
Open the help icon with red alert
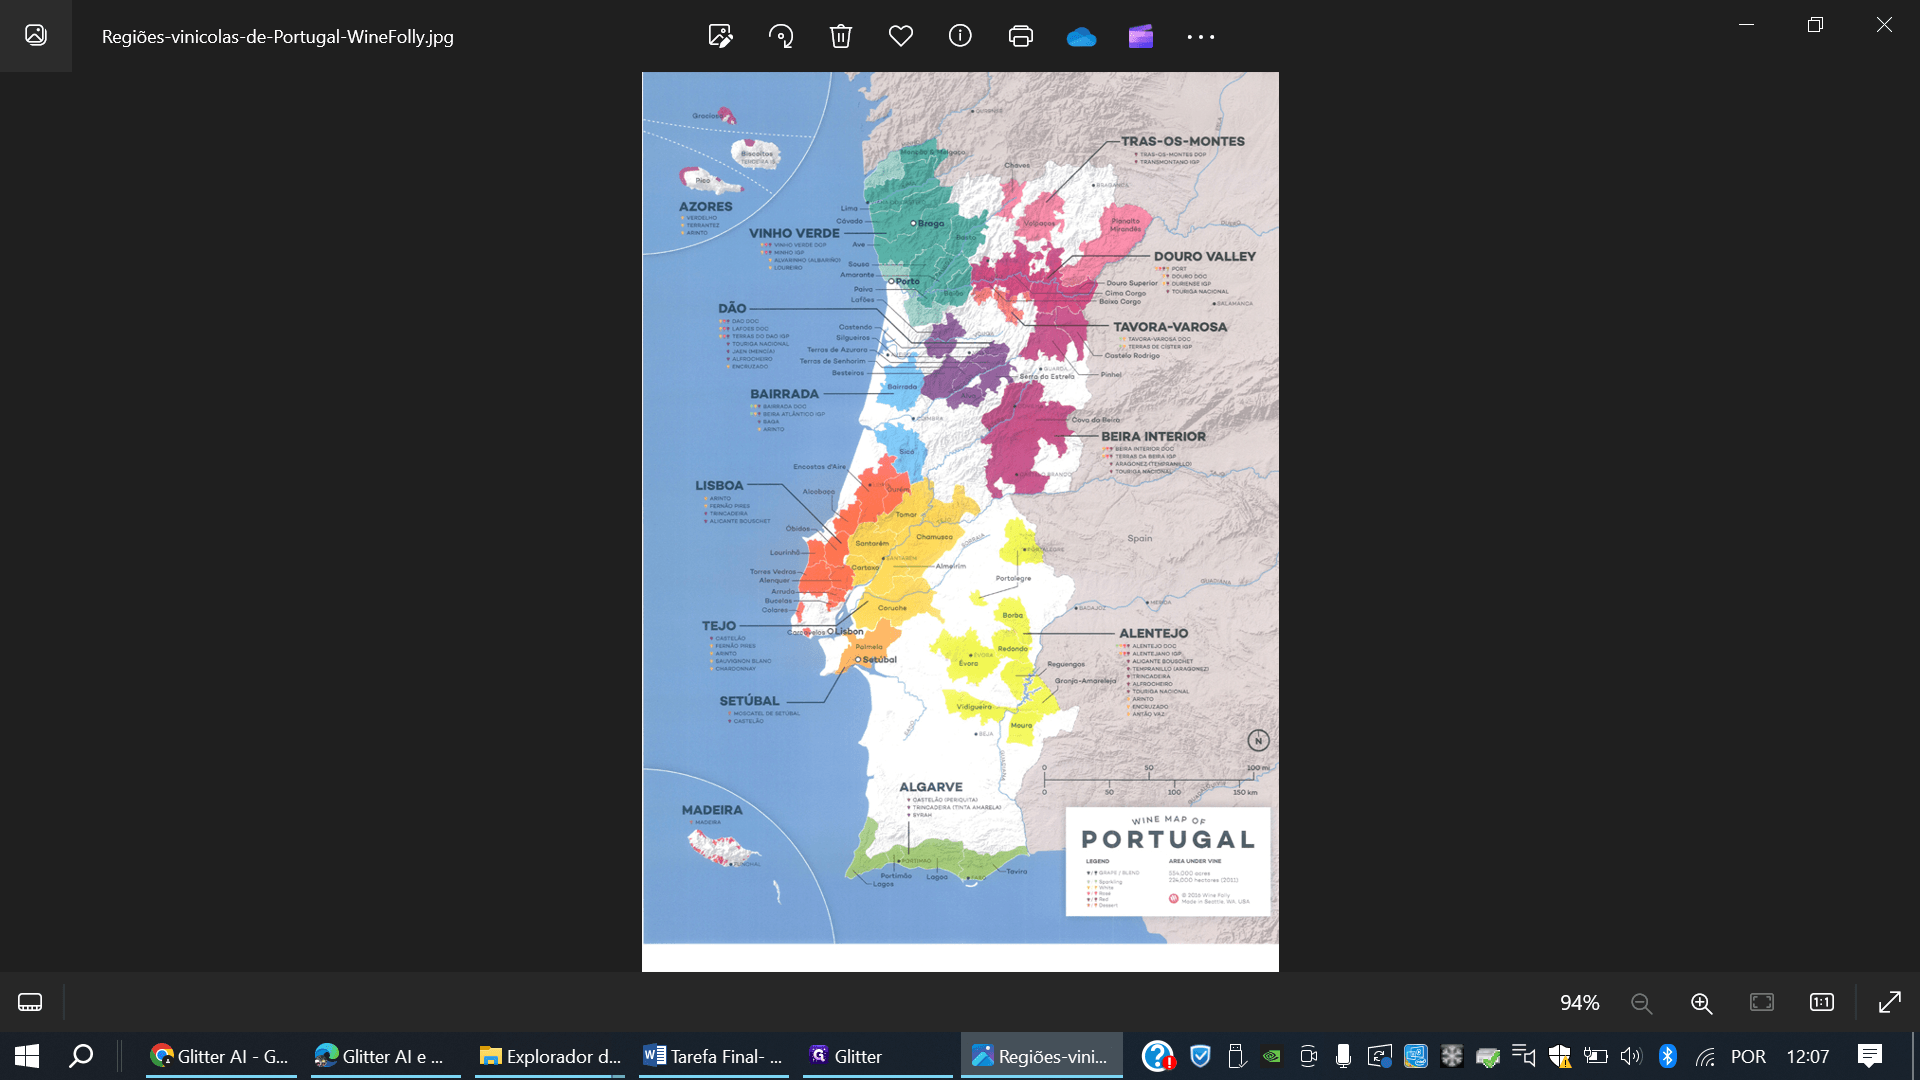coord(1158,1056)
